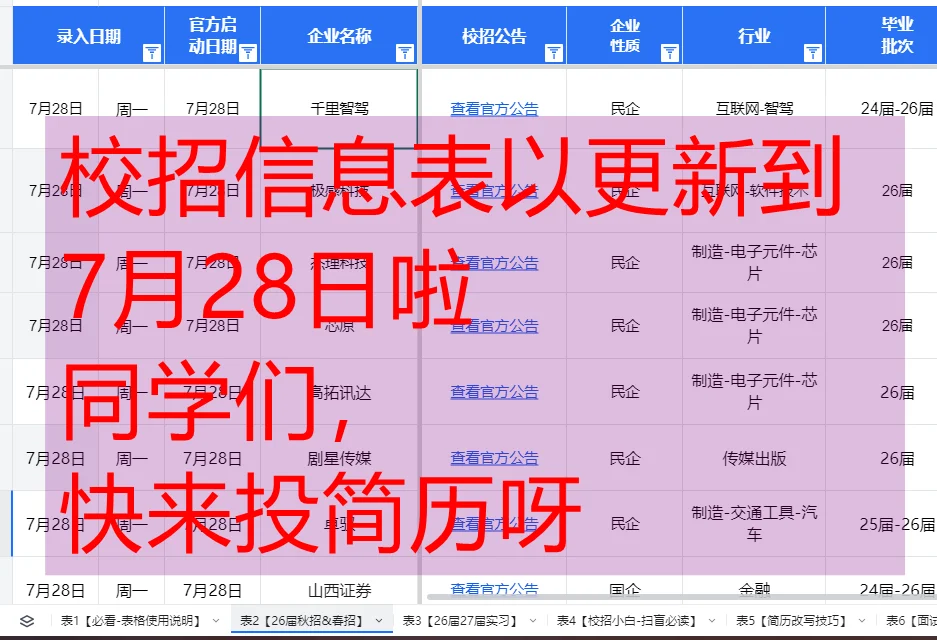Open 查看官方公告 link for 剧星传媒

pyautogui.click(x=494, y=458)
